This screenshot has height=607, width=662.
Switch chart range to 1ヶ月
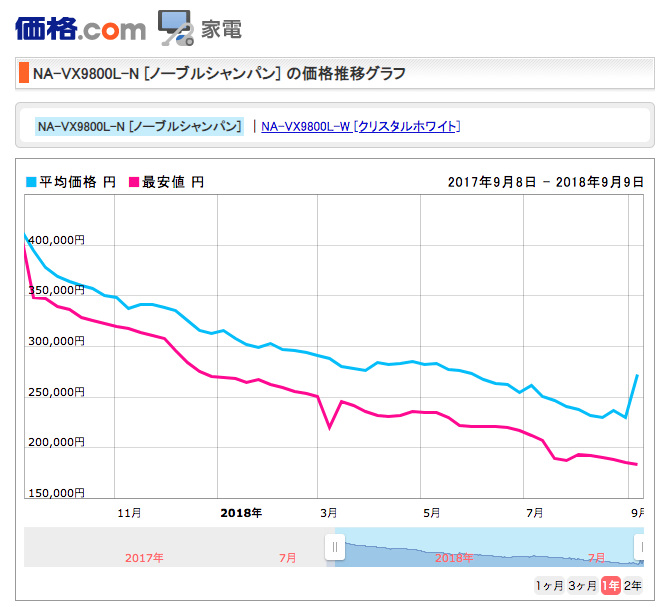click(549, 585)
